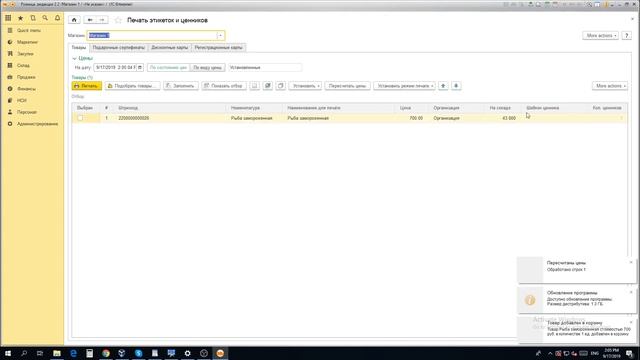Click Показать отбор button
The height and width of the screenshot is (360, 640).
(x=224, y=86)
